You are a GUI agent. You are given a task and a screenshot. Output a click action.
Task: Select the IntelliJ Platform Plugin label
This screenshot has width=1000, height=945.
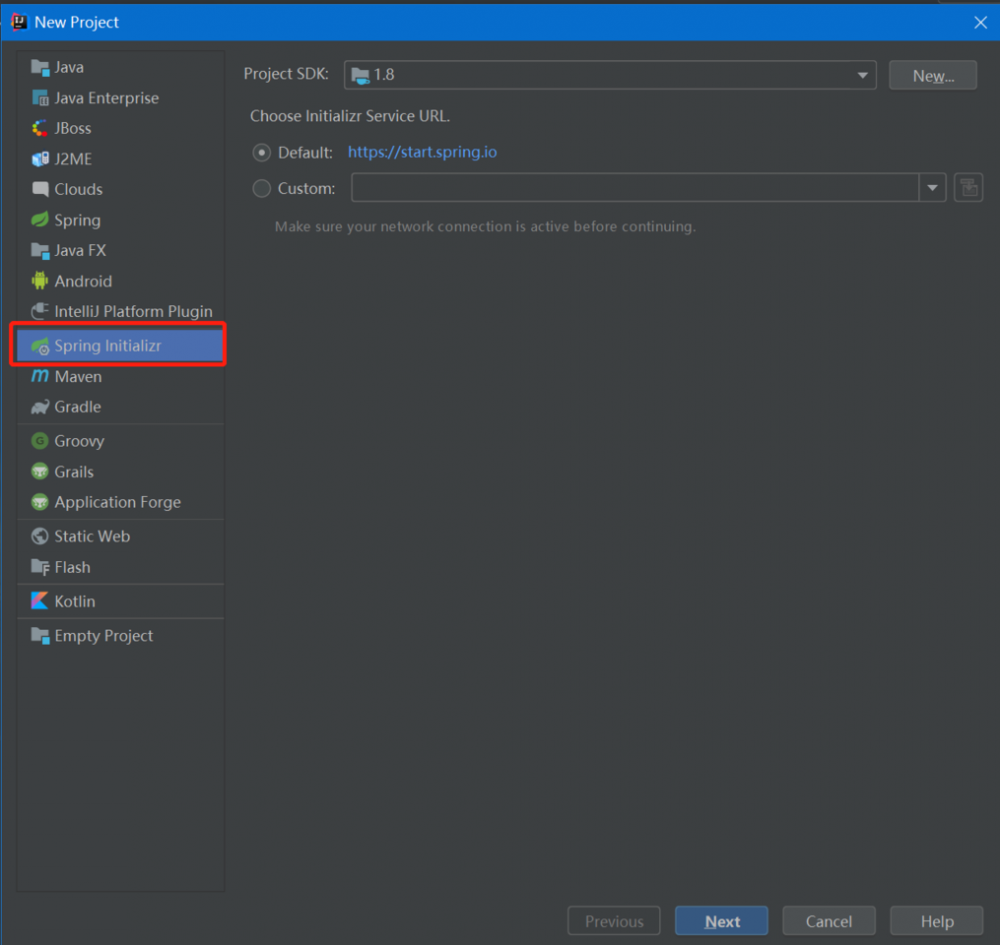point(133,312)
